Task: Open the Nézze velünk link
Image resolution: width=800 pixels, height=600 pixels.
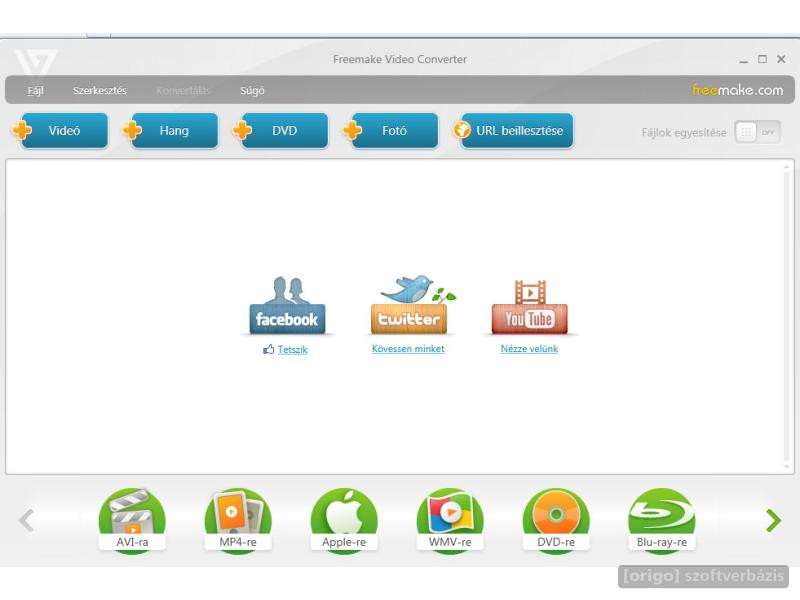Action: [529, 349]
